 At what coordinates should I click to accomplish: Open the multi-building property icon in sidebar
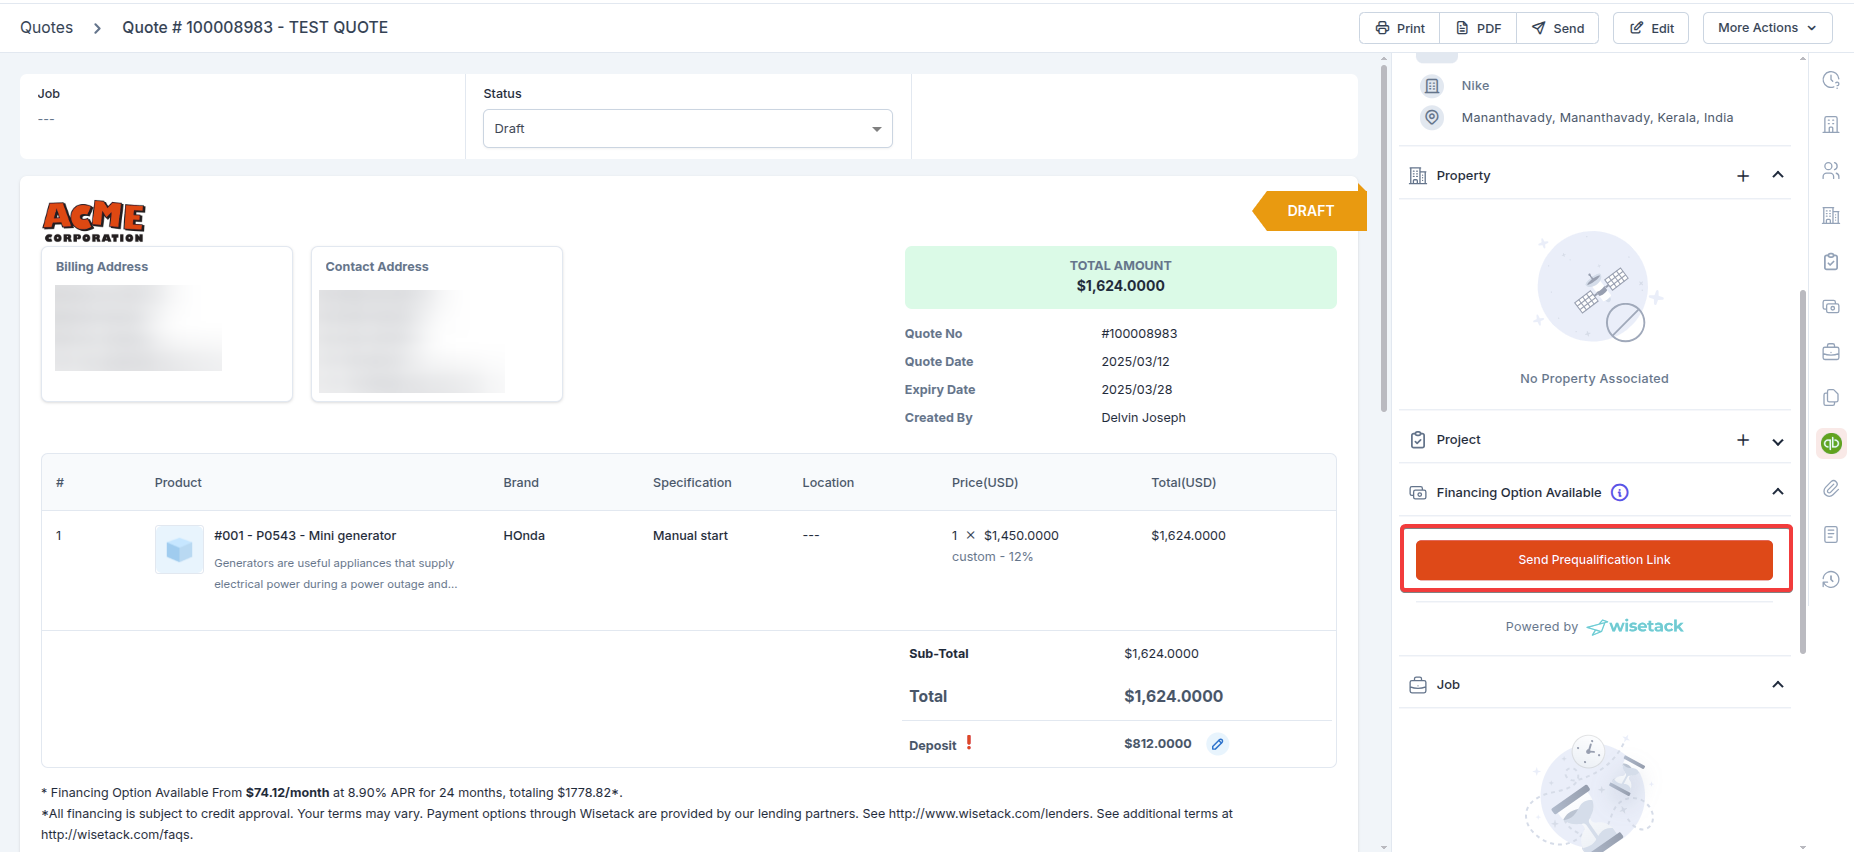(1831, 215)
